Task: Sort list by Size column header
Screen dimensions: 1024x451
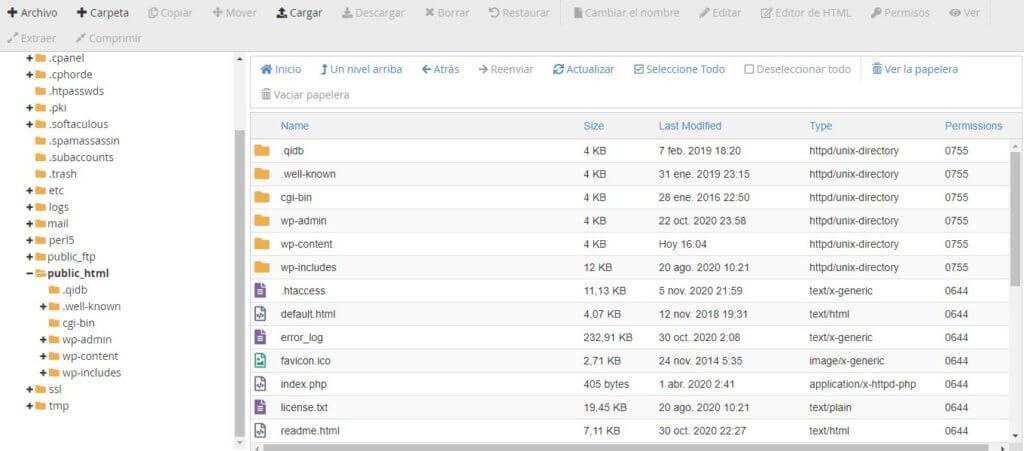Action: [593, 126]
